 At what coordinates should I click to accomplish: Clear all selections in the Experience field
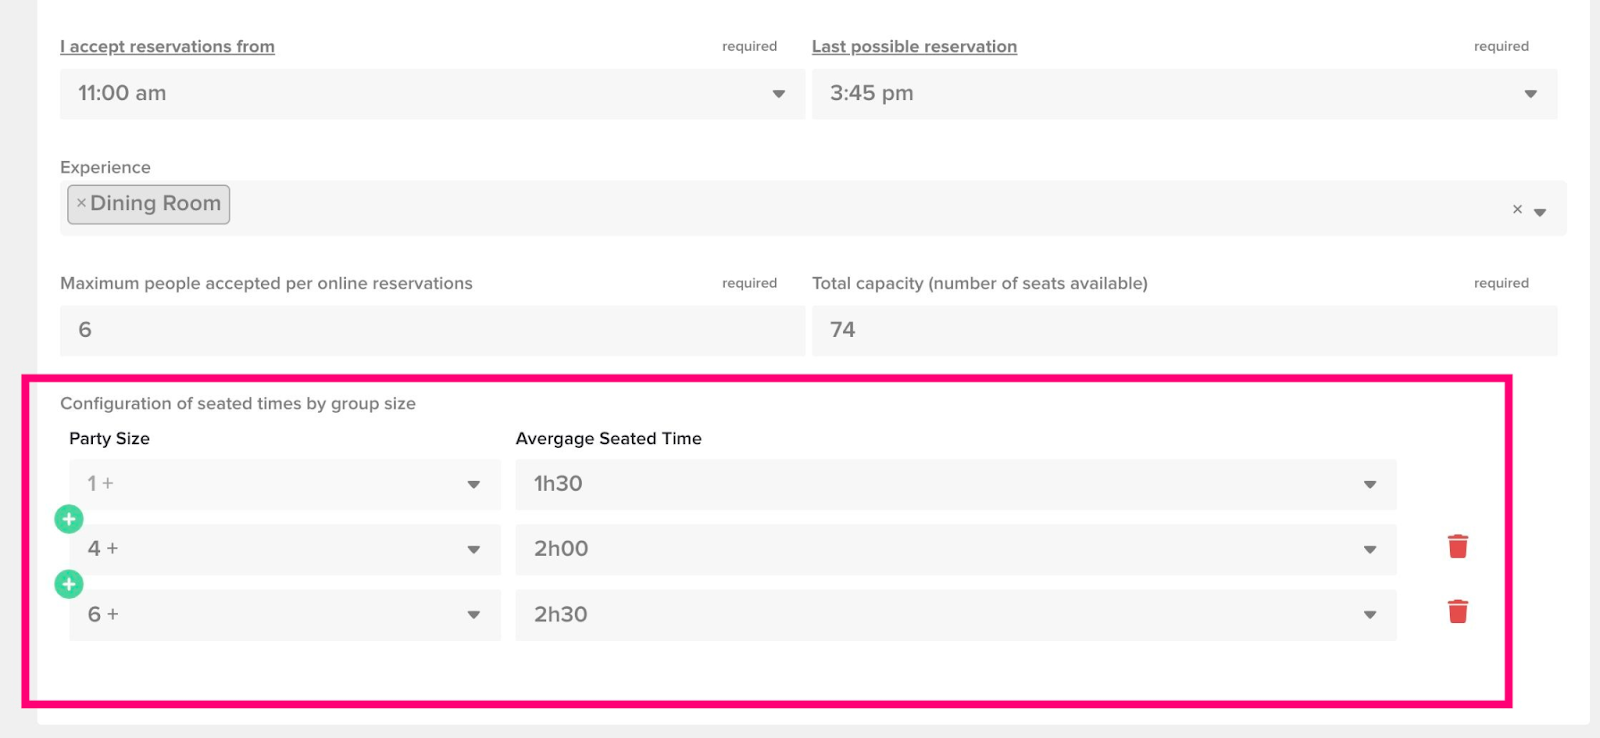1517,209
